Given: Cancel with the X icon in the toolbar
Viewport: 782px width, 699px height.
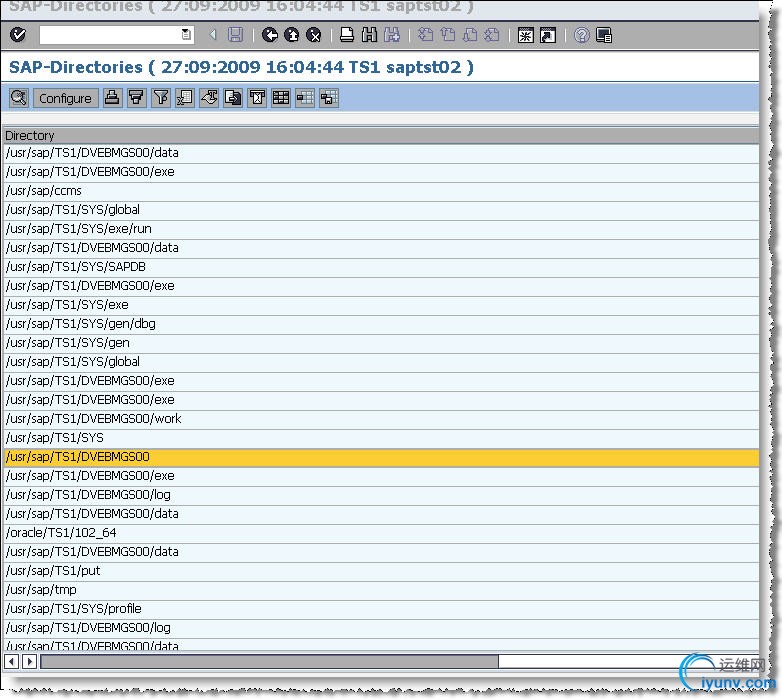Looking at the screenshot, I should coord(314,35).
